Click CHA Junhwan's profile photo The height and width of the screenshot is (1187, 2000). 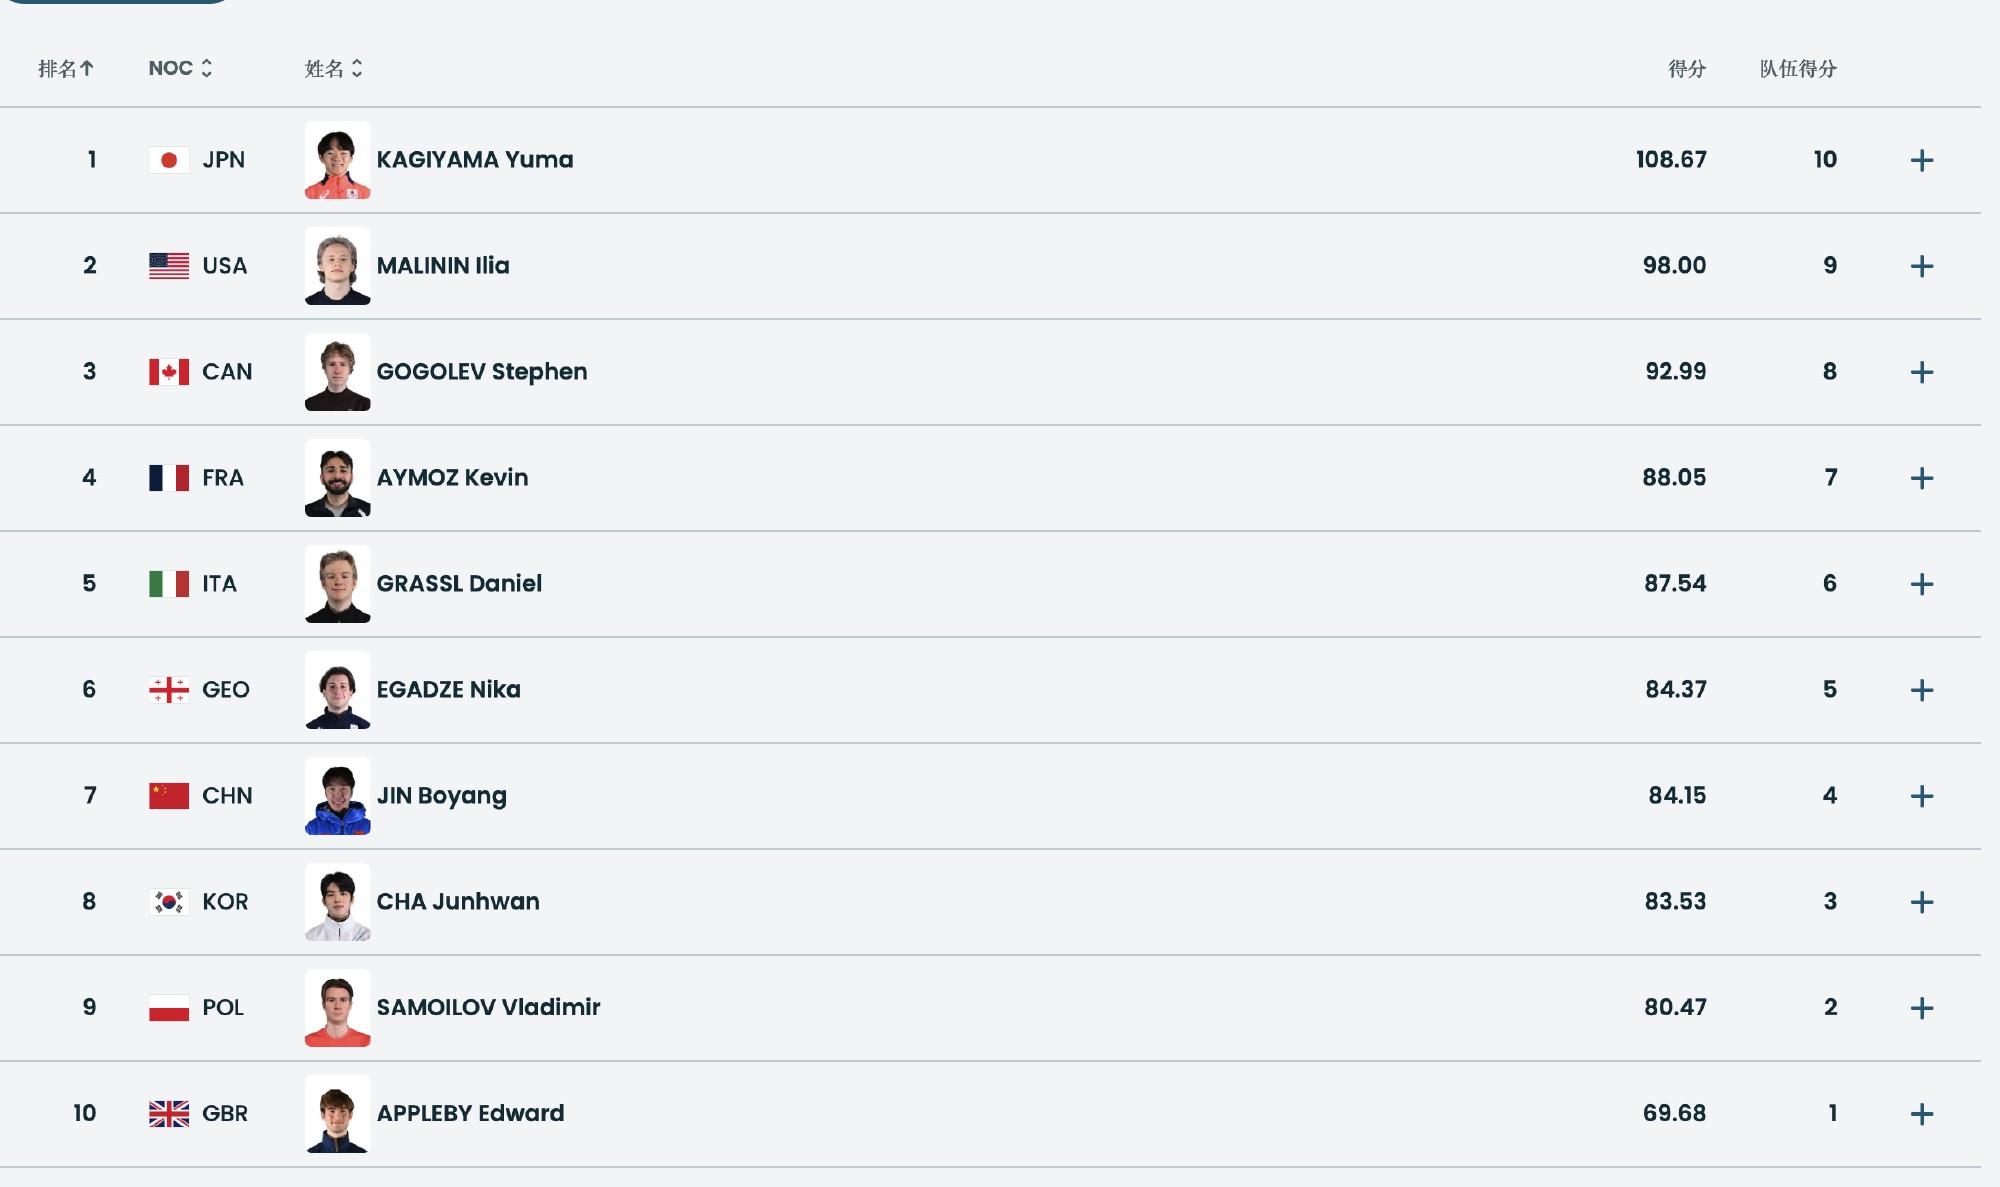coord(337,902)
